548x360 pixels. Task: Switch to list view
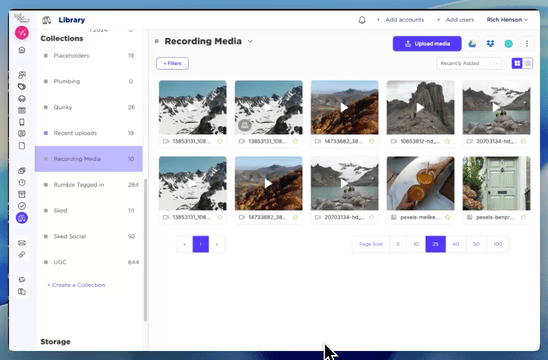(528, 63)
